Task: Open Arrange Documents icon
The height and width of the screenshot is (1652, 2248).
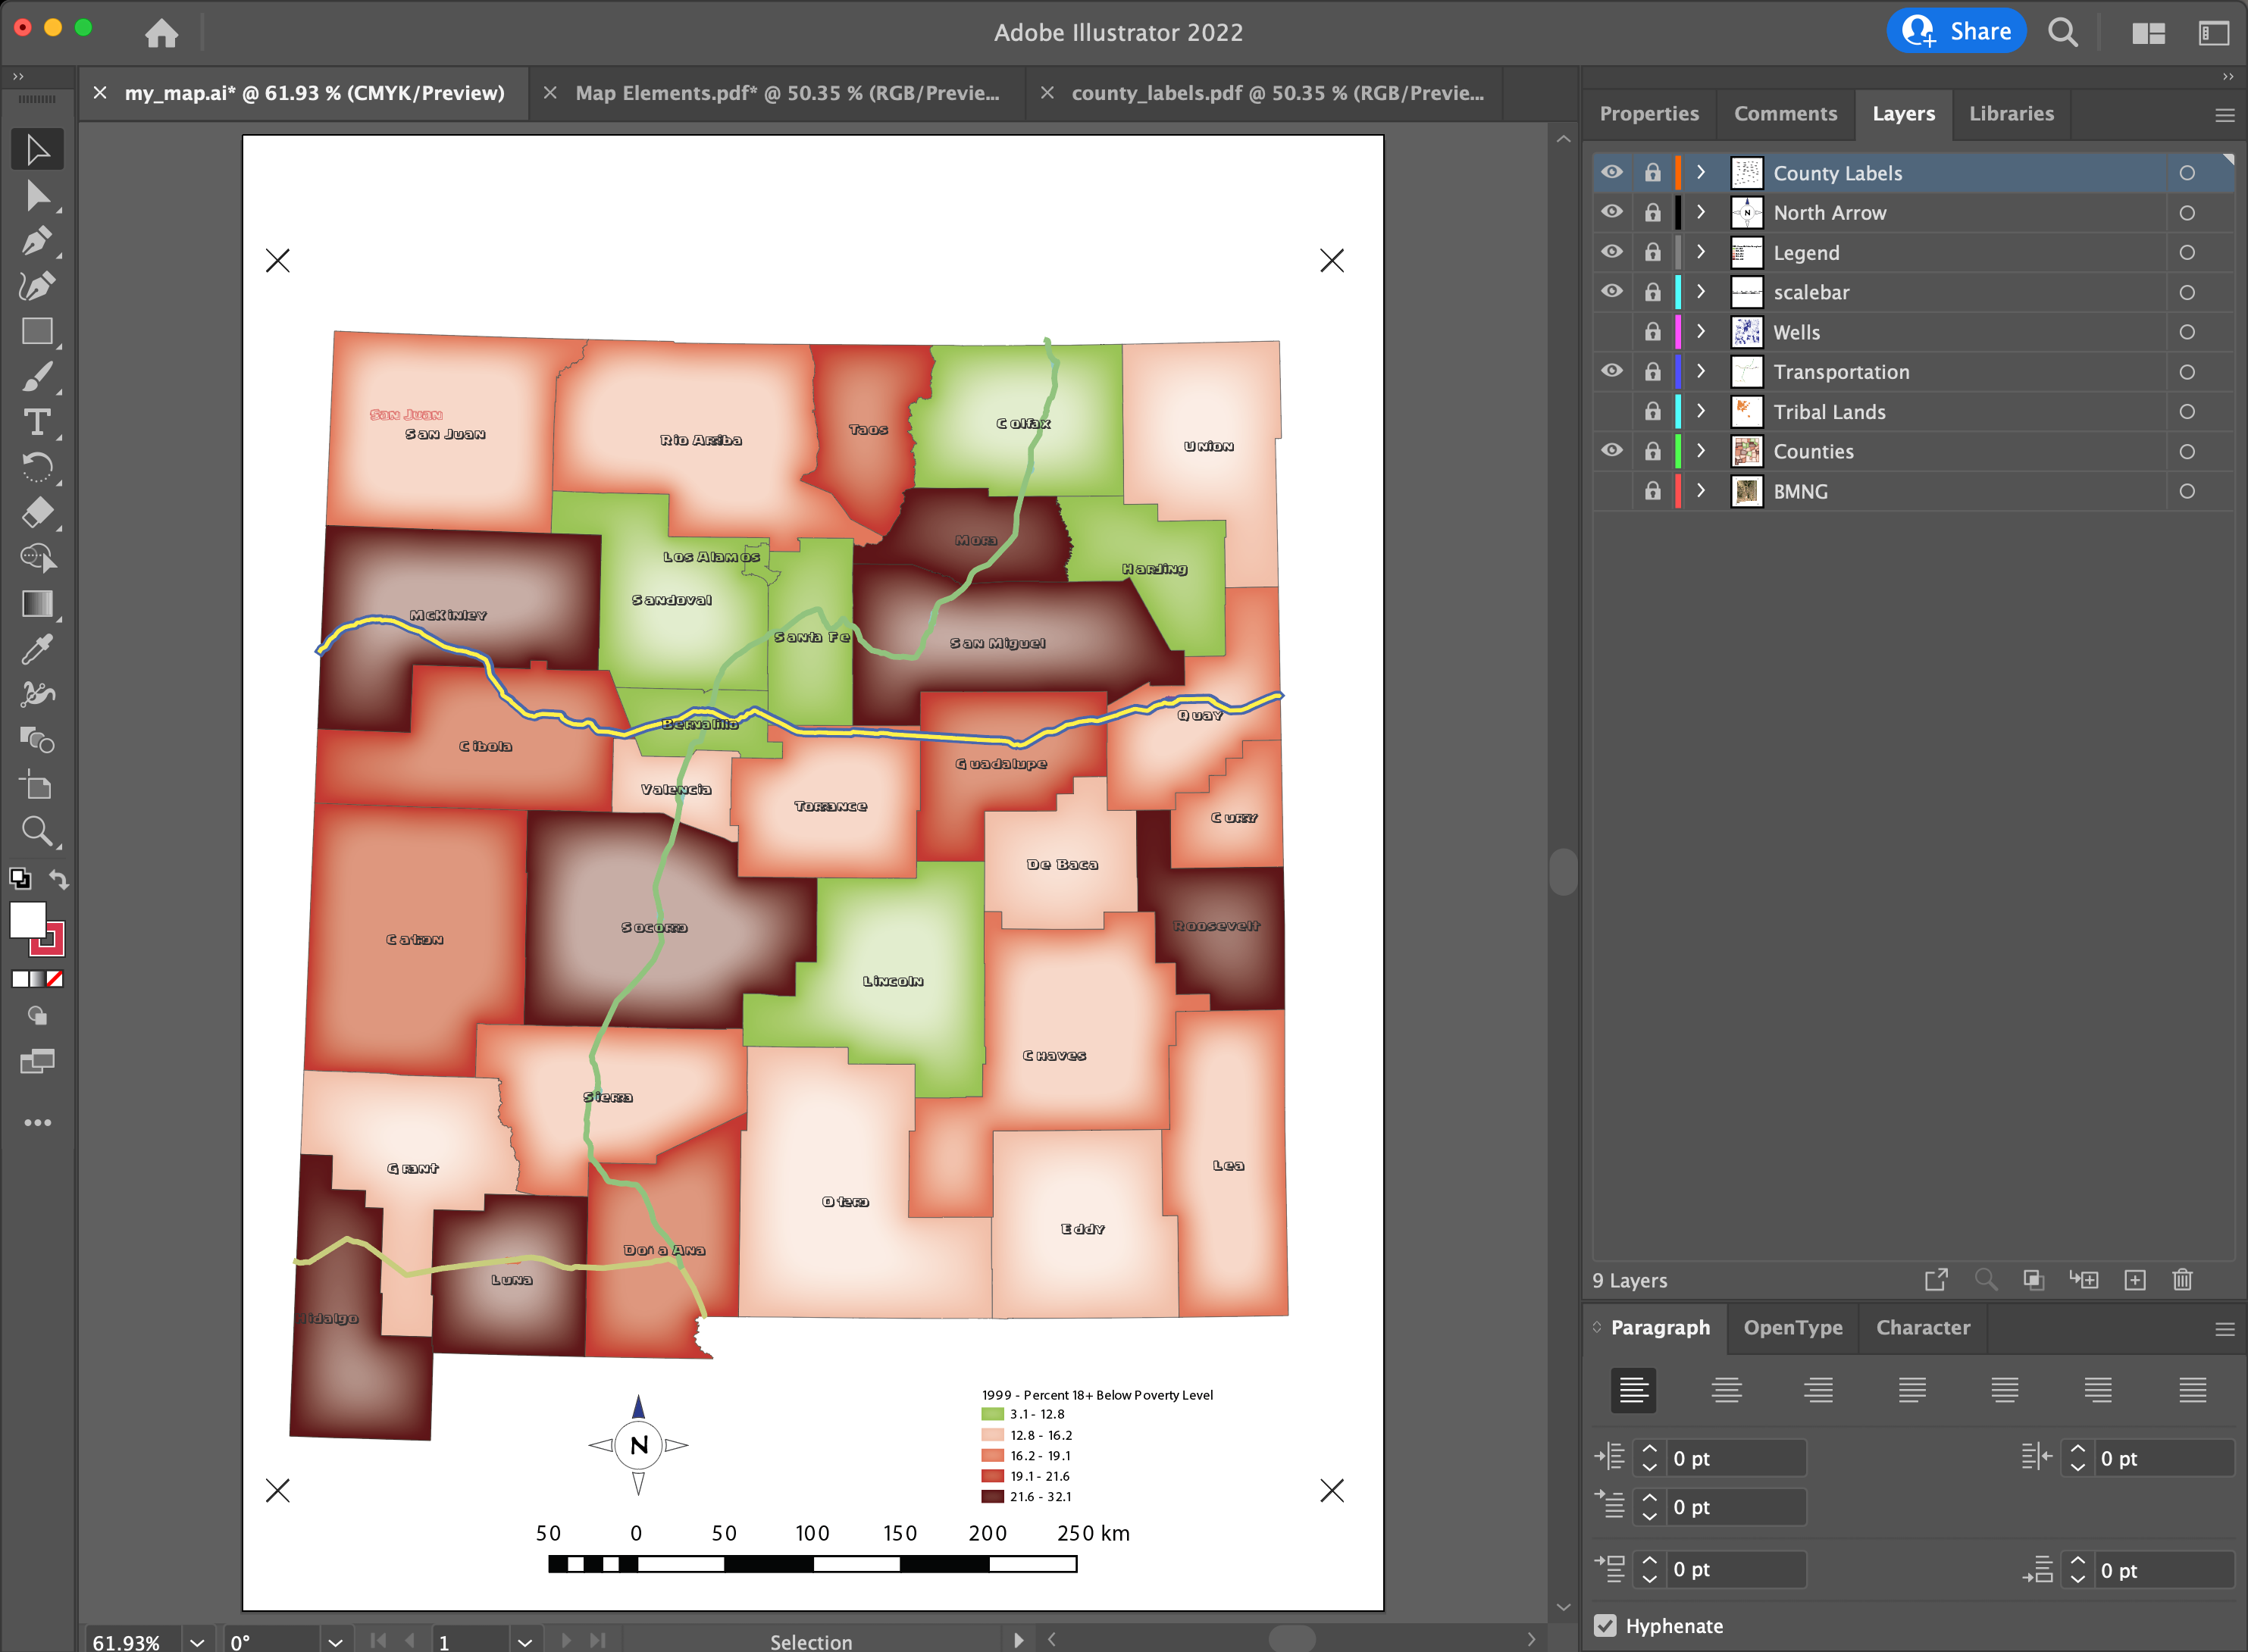Action: click(2148, 33)
